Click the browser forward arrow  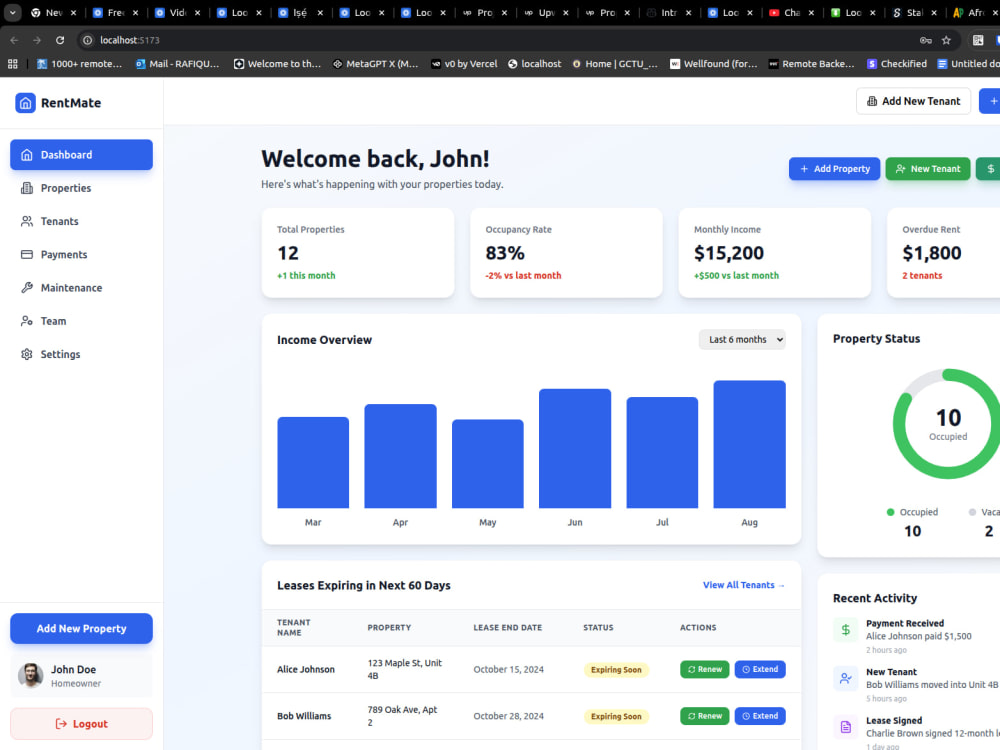37,40
